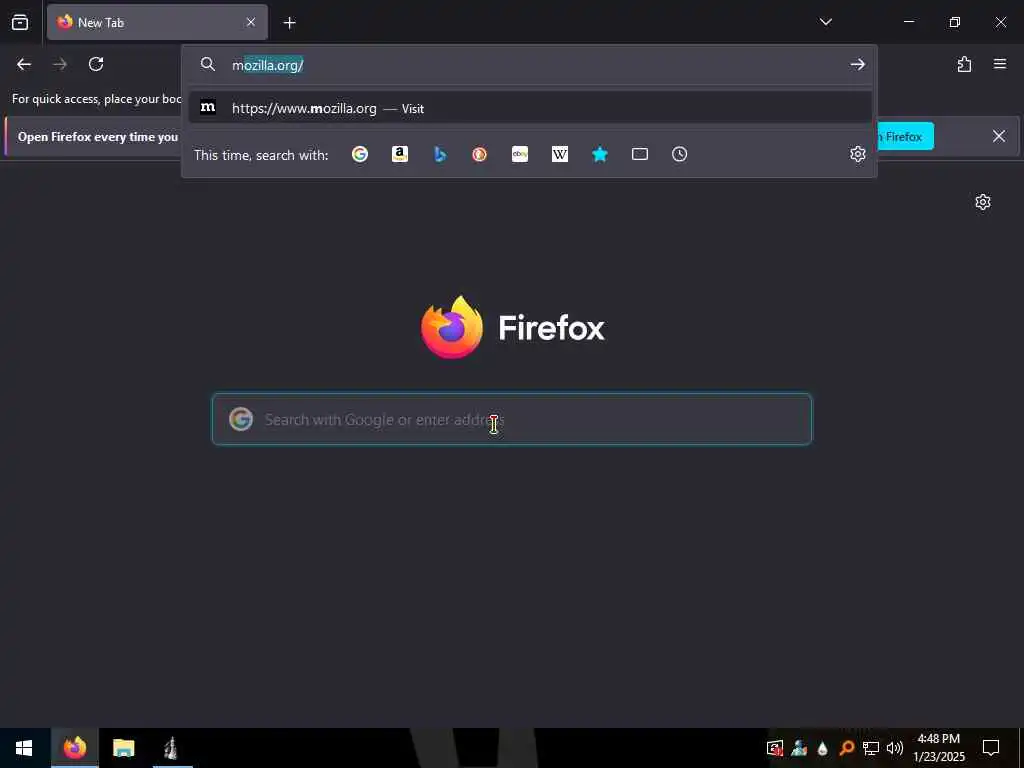Viewport: 1024px width, 768px height.
Task: Open the Firefox application hamburger menu
Action: click(1000, 64)
